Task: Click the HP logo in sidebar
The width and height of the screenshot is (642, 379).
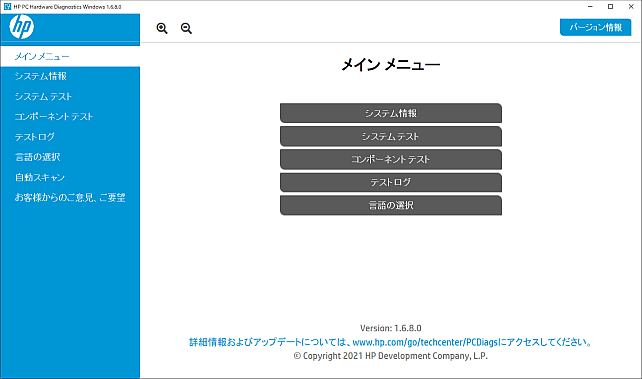Action: click(22, 27)
